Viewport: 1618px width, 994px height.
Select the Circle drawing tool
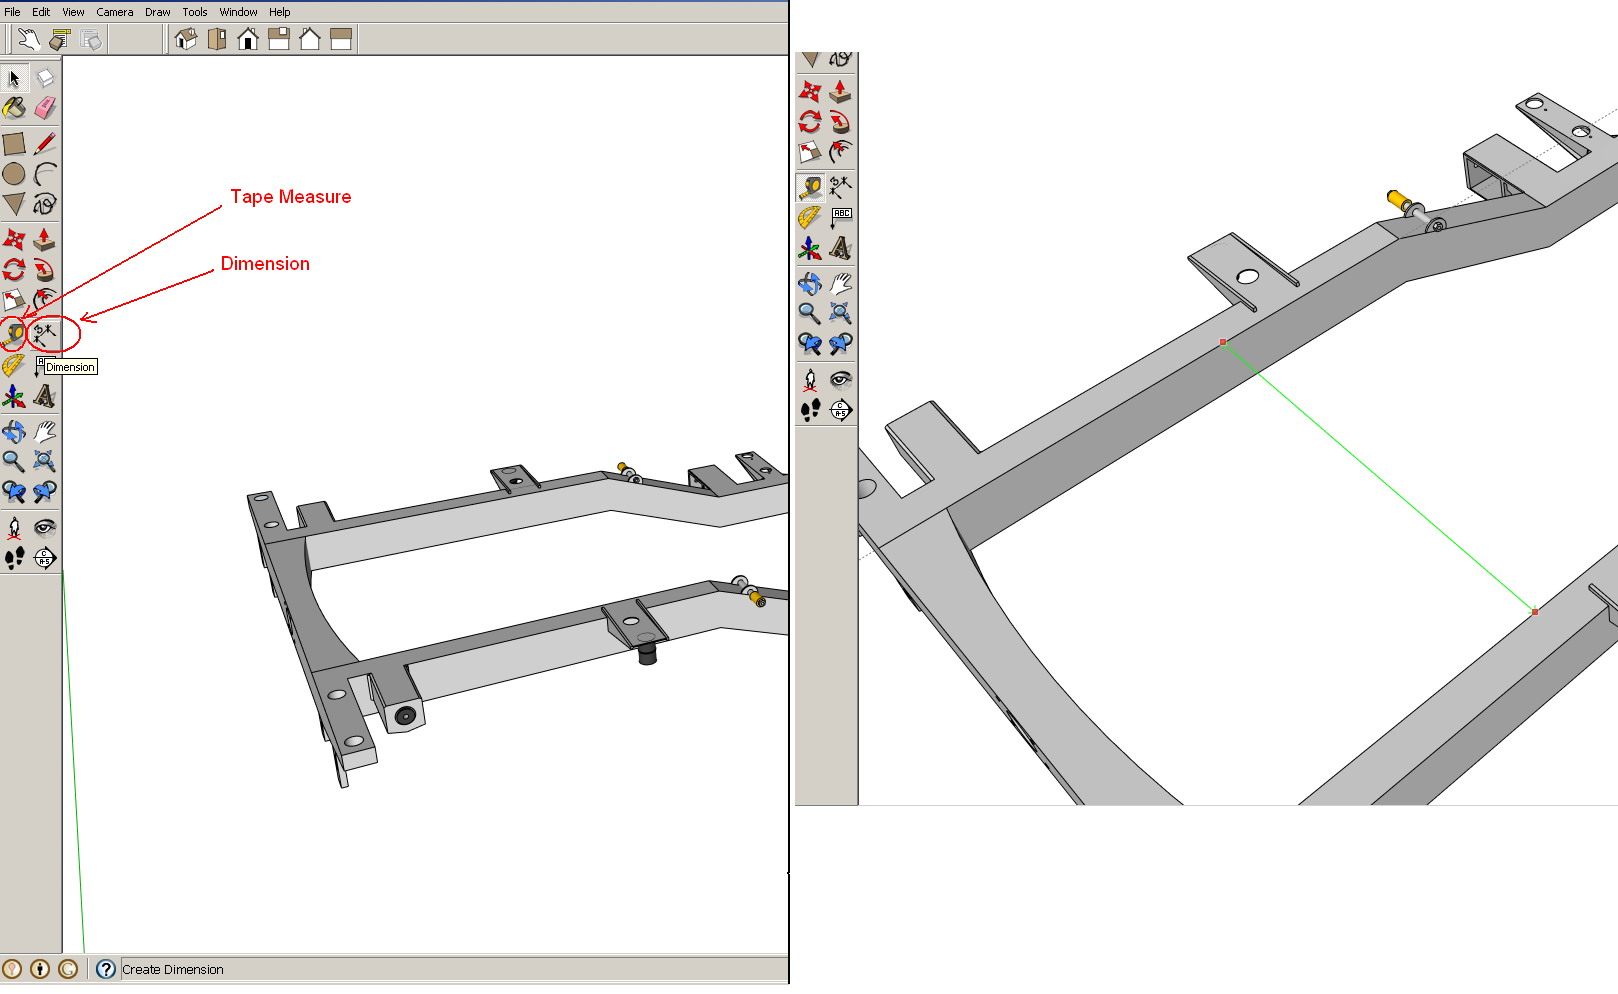[14, 174]
